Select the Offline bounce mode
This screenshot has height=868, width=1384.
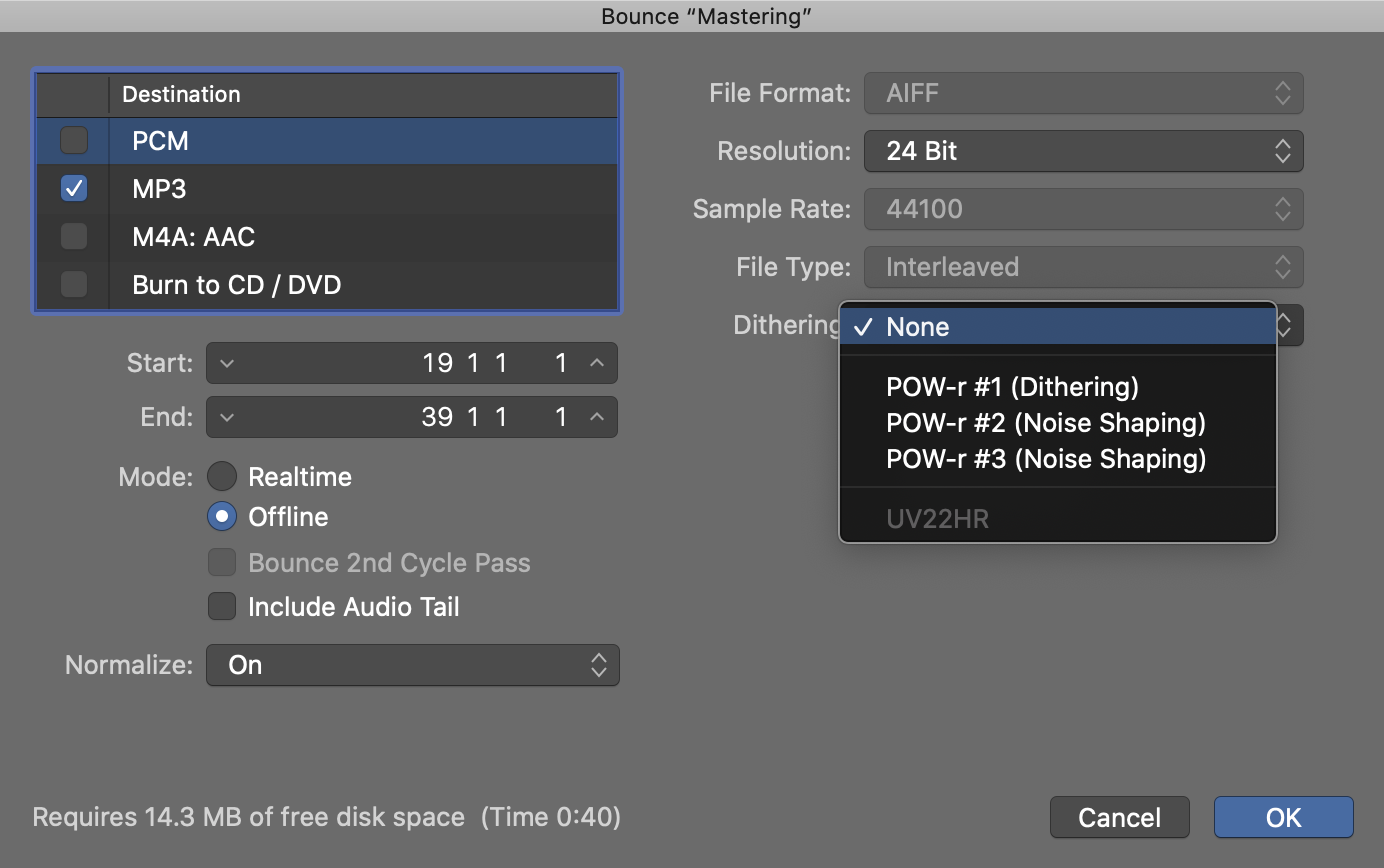(x=222, y=516)
